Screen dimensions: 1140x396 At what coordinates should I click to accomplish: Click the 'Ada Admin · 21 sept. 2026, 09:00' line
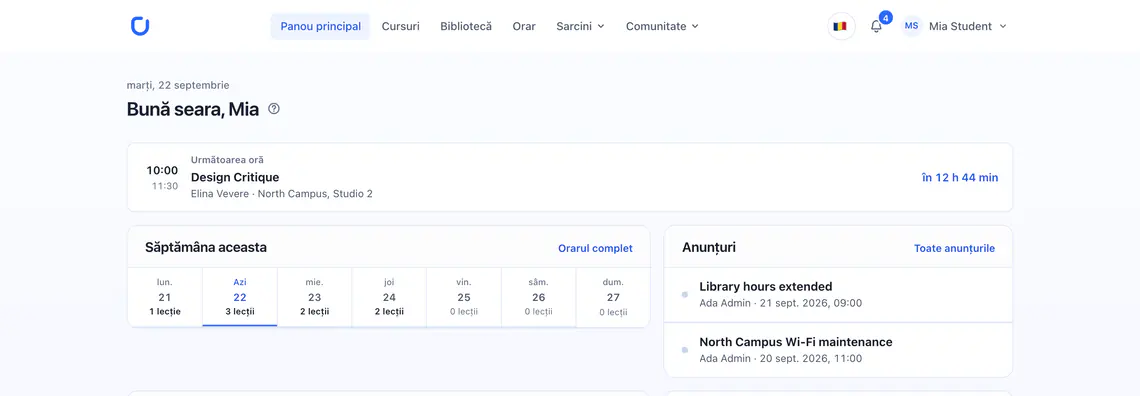coord(781,303)
